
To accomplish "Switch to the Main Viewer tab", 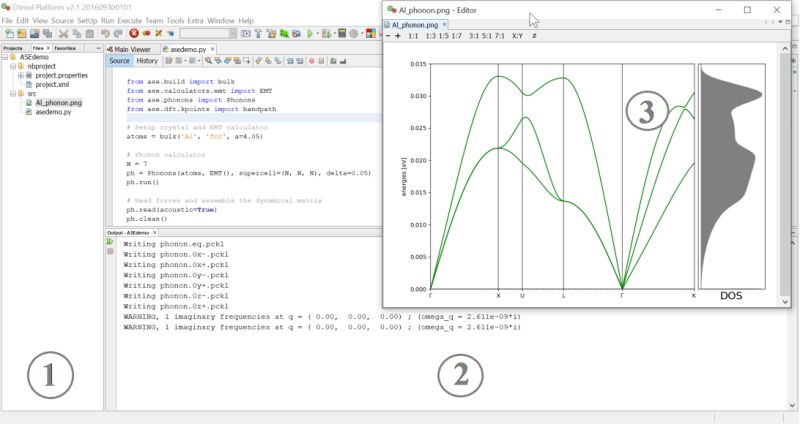I will click(x=129, y=49).
